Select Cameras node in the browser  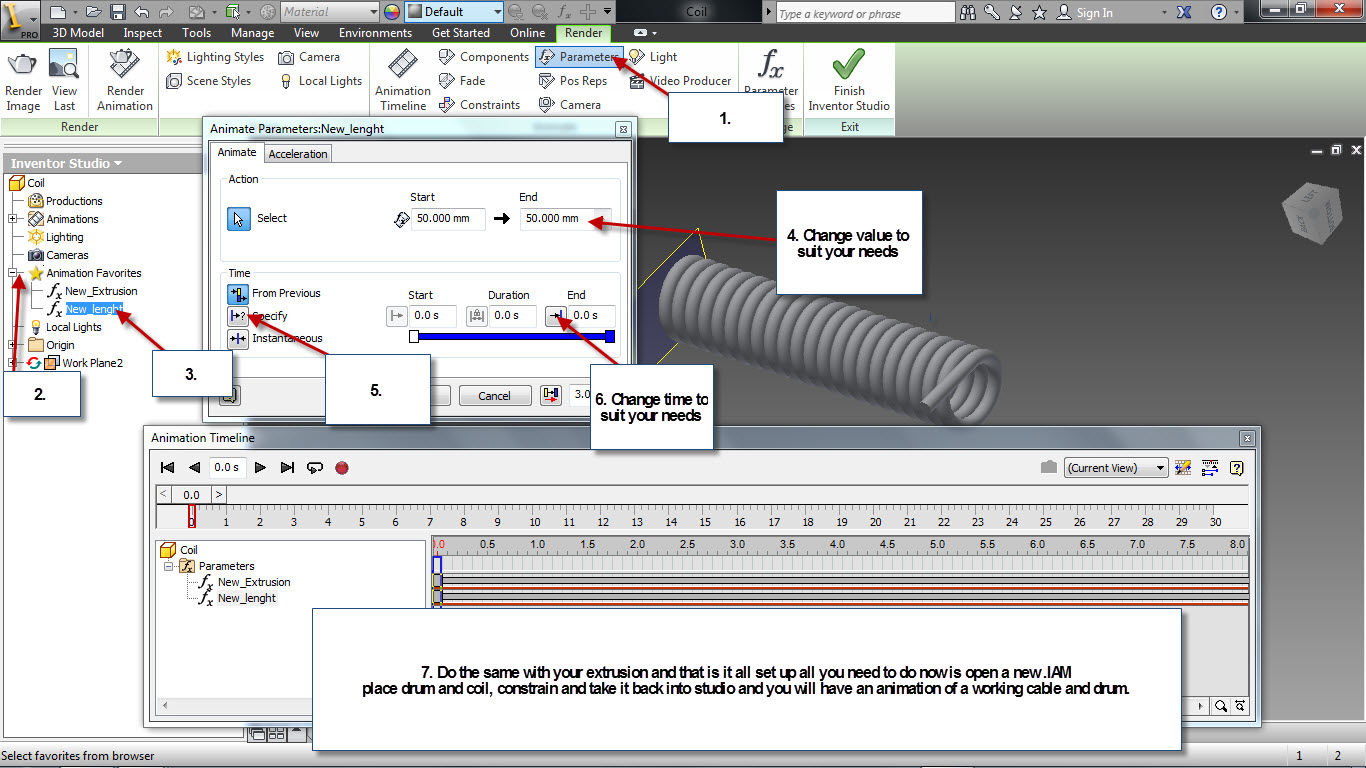point(67,255)
